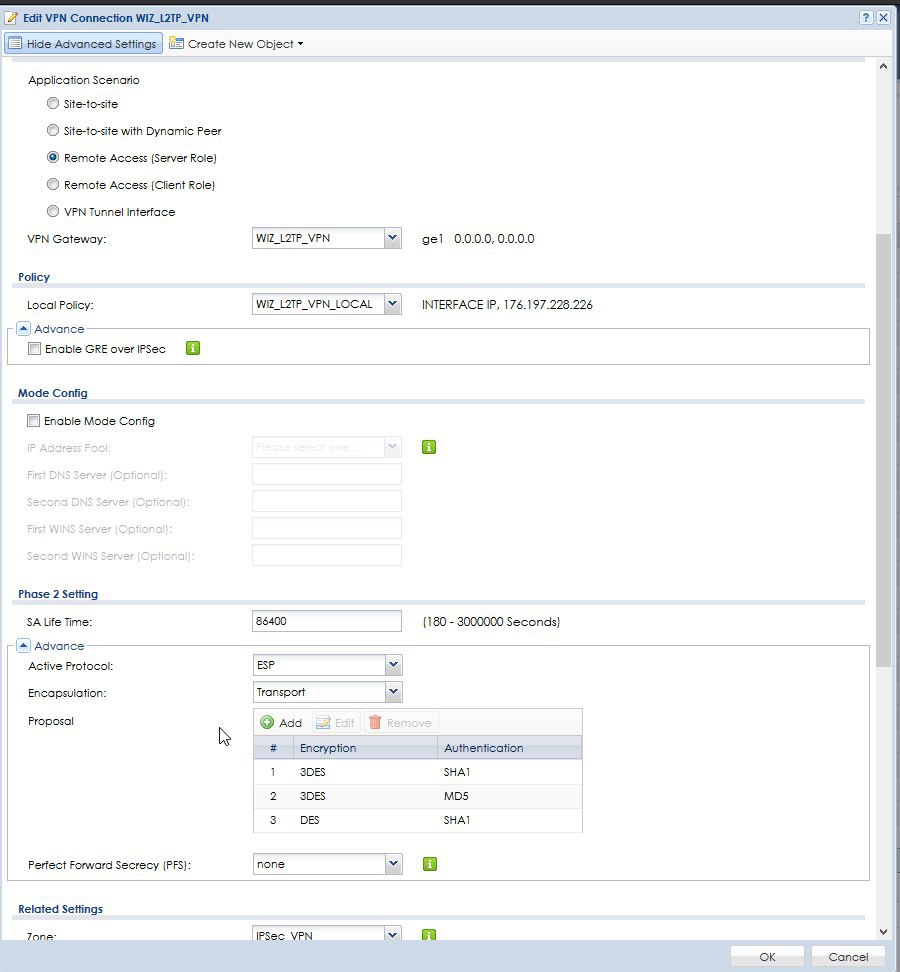This screenshot has height=972, width=900.
Task: Open the Create New Object menu
Action: (236, 44)
